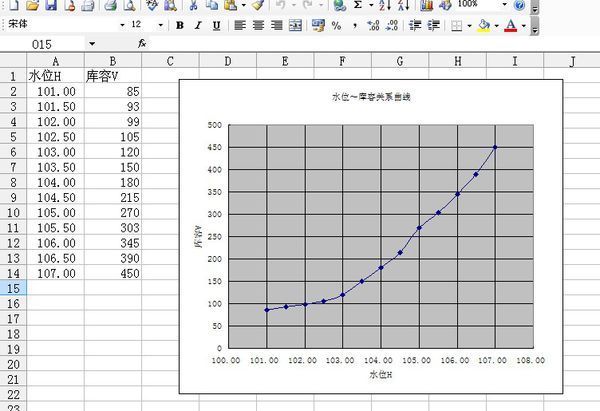Toggle bold formatting
The image size is (600, 411).
point(179,26)
